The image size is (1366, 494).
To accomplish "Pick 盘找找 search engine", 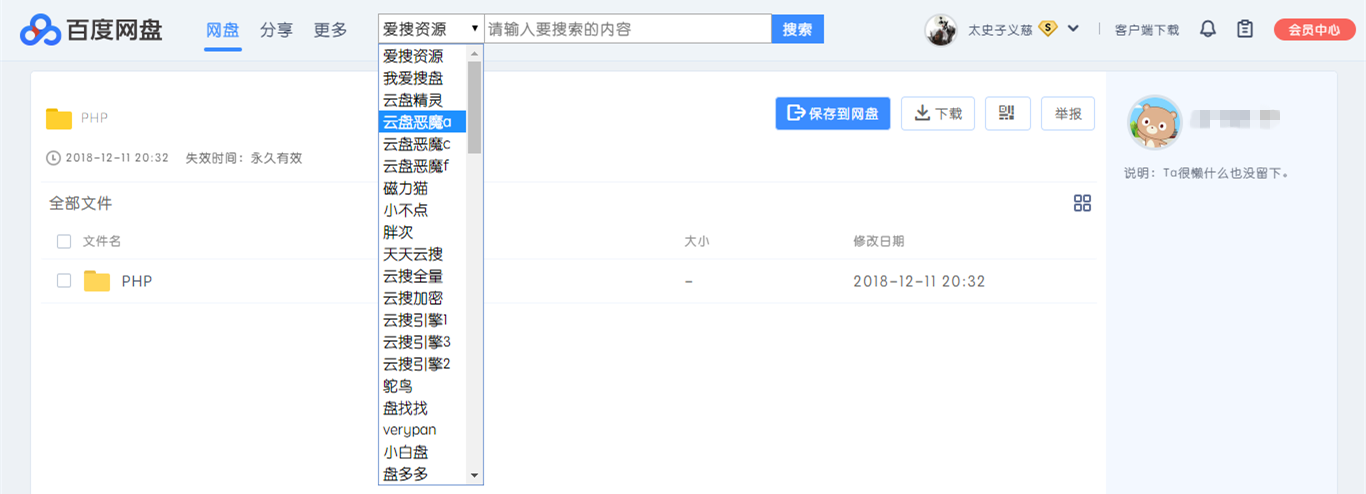I will point(423,408).
